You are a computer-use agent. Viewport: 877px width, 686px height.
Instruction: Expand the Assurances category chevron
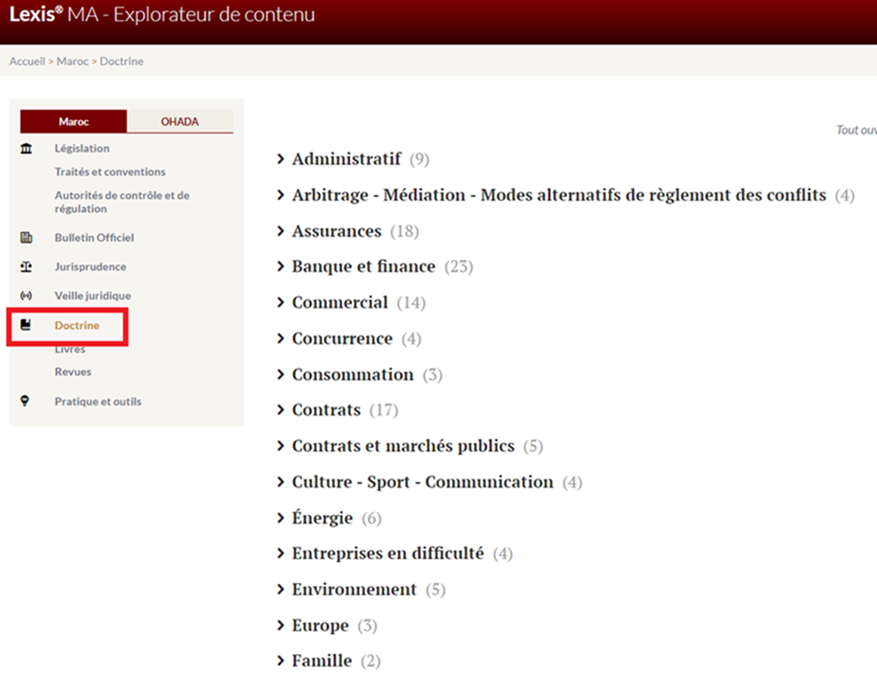click(281, 231)
